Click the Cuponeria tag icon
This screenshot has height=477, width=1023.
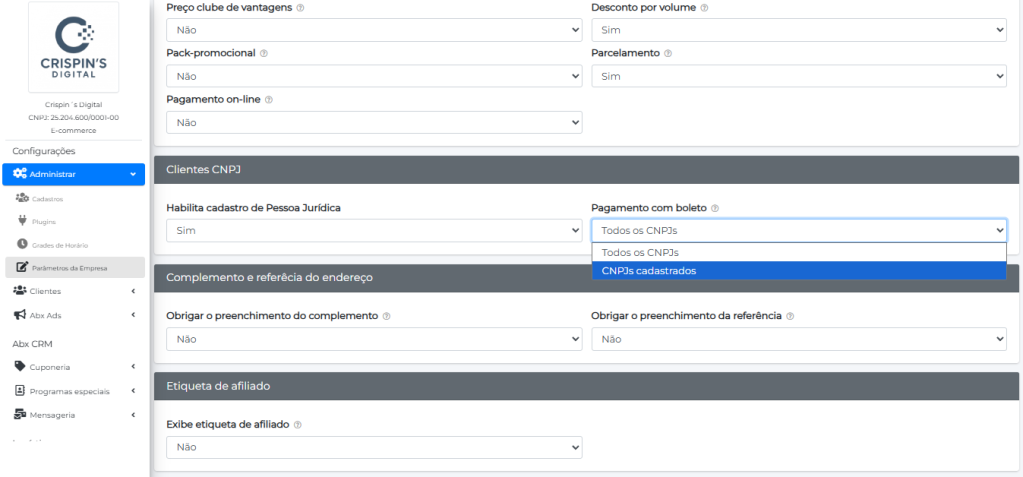pyautogui.click(x=20, y=366)
